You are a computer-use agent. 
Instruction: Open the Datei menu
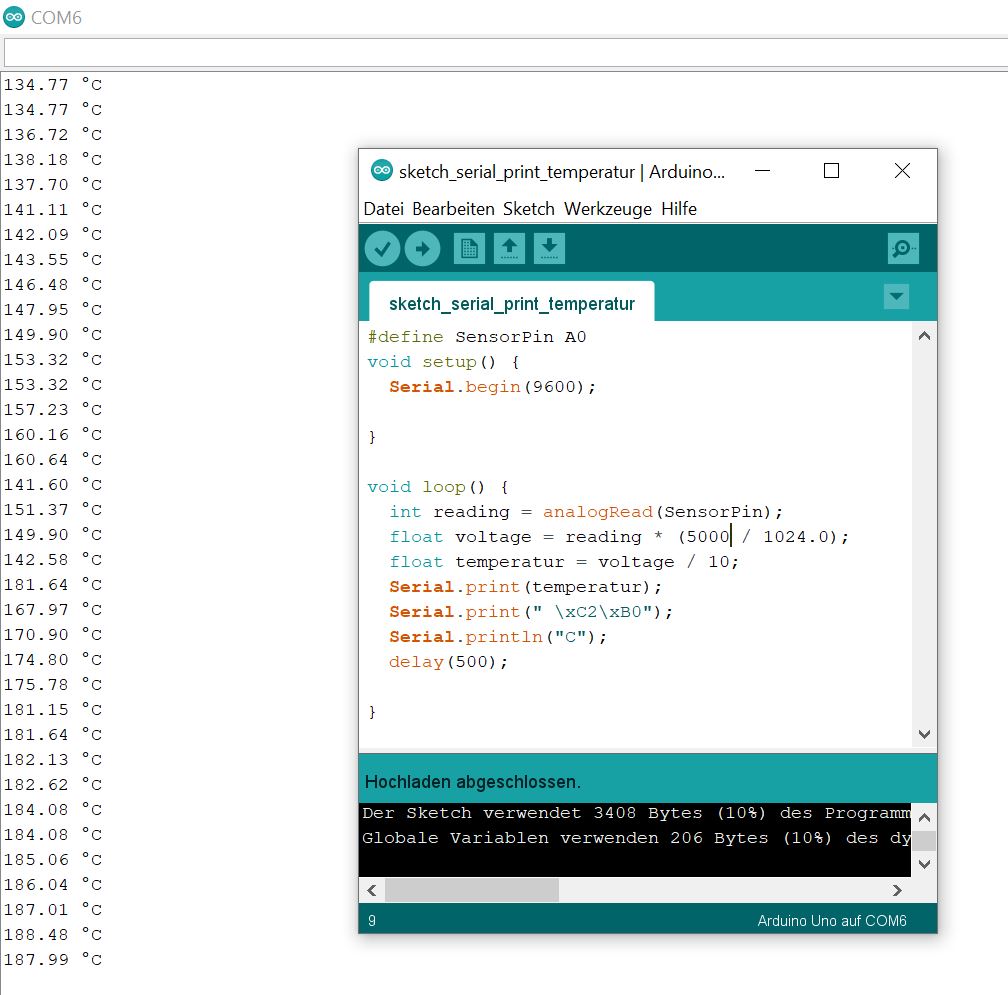pos(384,209)
